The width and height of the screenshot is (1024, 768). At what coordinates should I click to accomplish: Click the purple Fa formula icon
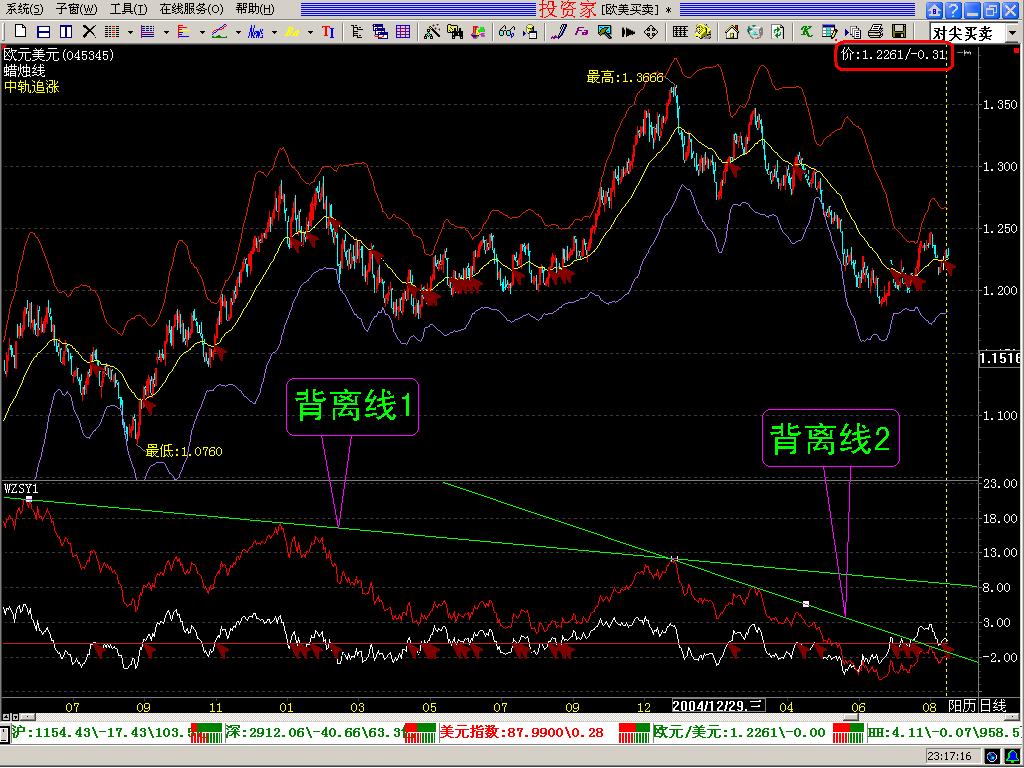(x=581, y=31)
